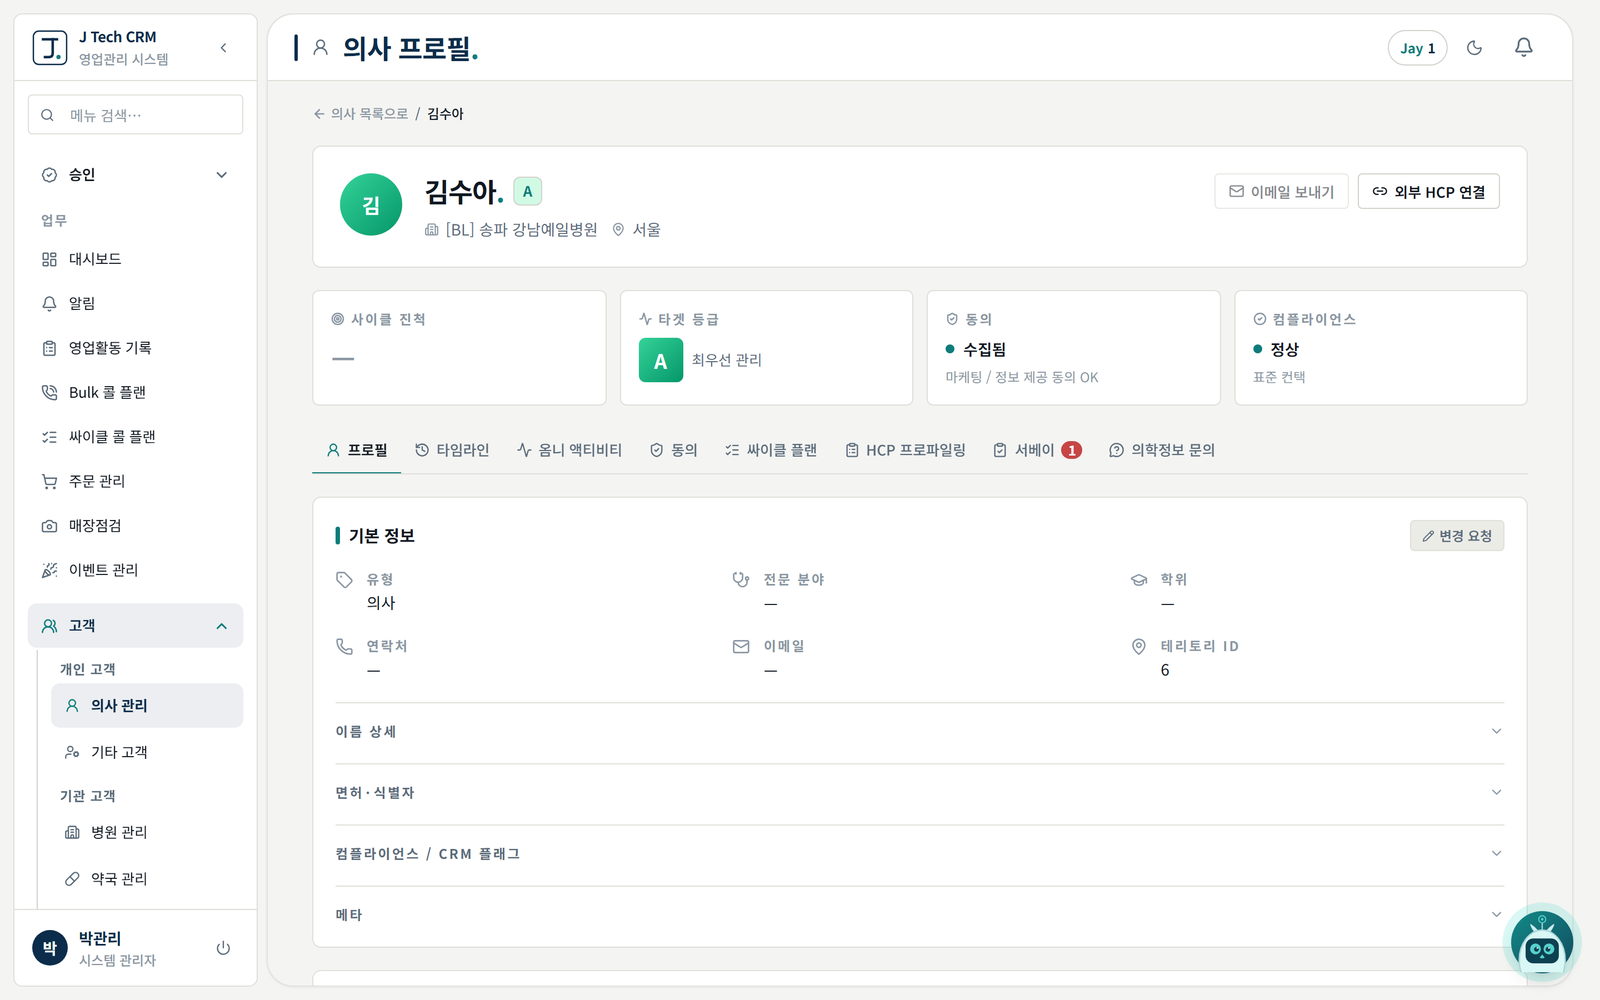Open the chatbot assistant robot icon
This screenshot has width=1600, height=1000.
click(1541, 943)
